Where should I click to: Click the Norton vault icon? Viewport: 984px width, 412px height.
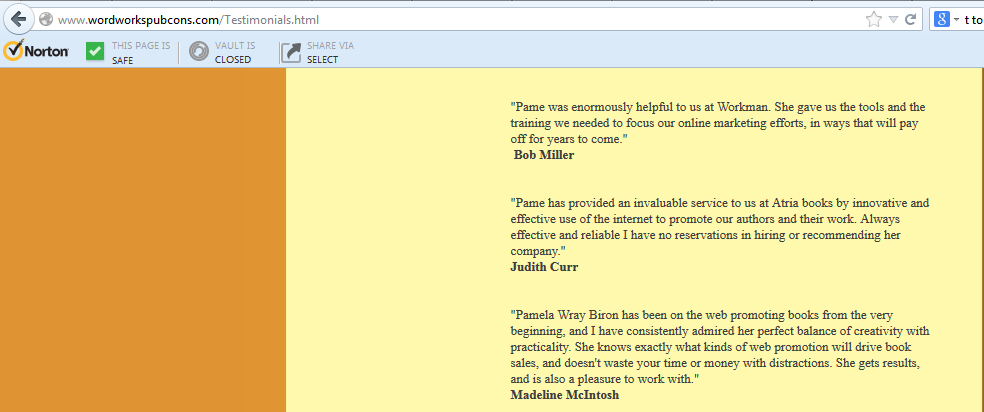(x=199, y=52)
